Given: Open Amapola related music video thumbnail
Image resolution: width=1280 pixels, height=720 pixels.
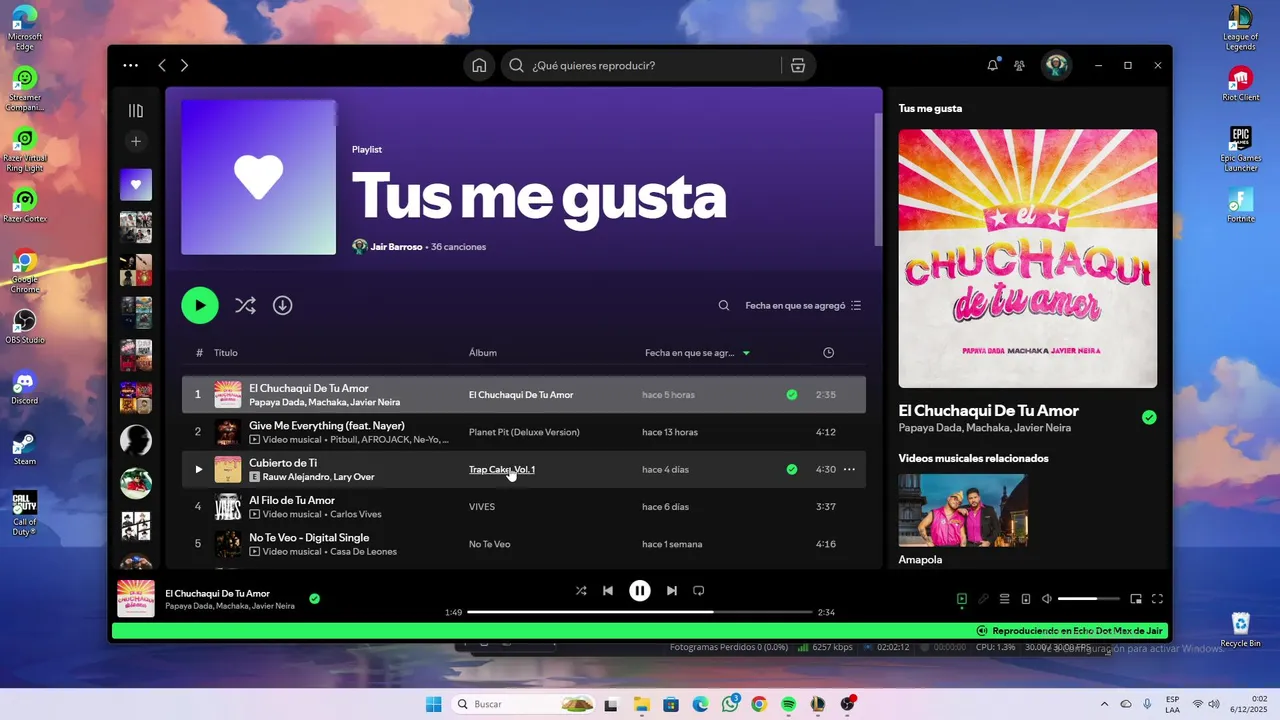Looking at the screenshot, I should coord(963,510).
